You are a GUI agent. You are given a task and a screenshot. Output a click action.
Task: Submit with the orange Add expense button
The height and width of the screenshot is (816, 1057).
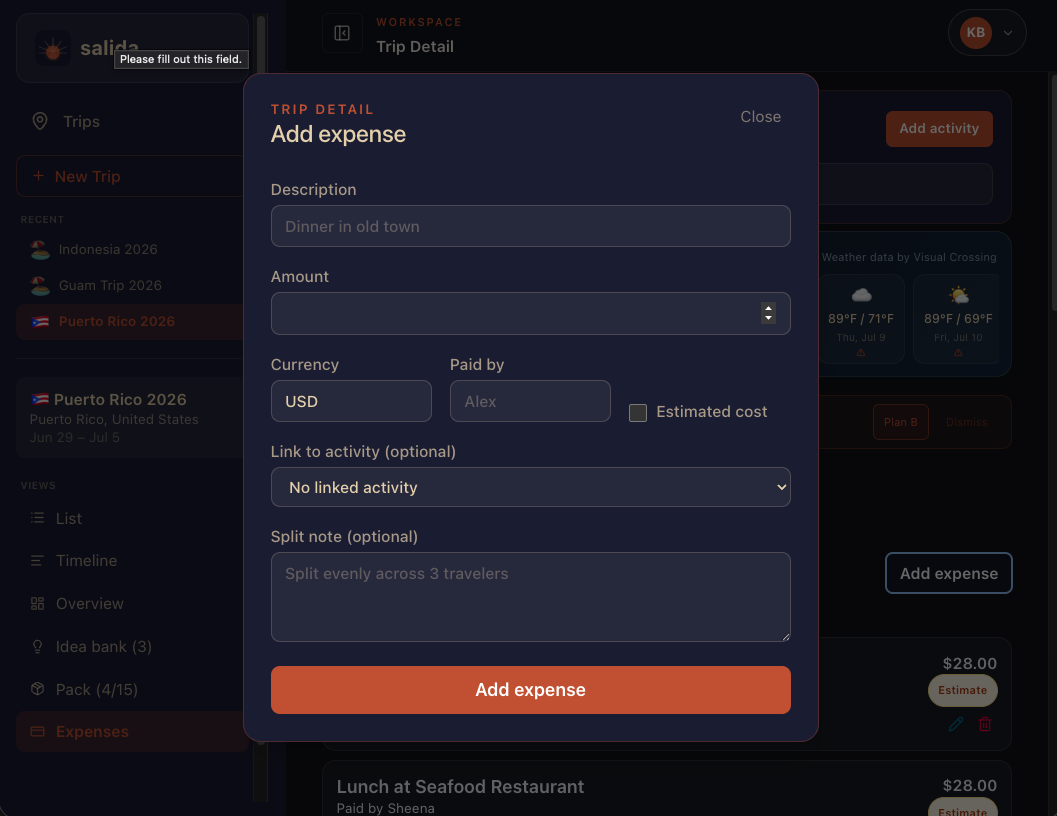(531, 690)
